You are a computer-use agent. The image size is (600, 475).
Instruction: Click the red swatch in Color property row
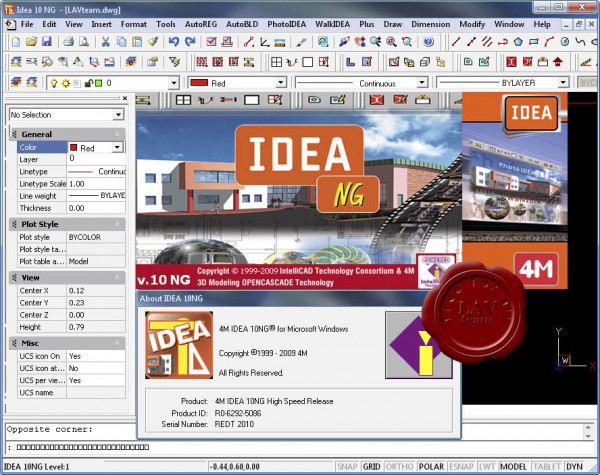coord(73,147)
